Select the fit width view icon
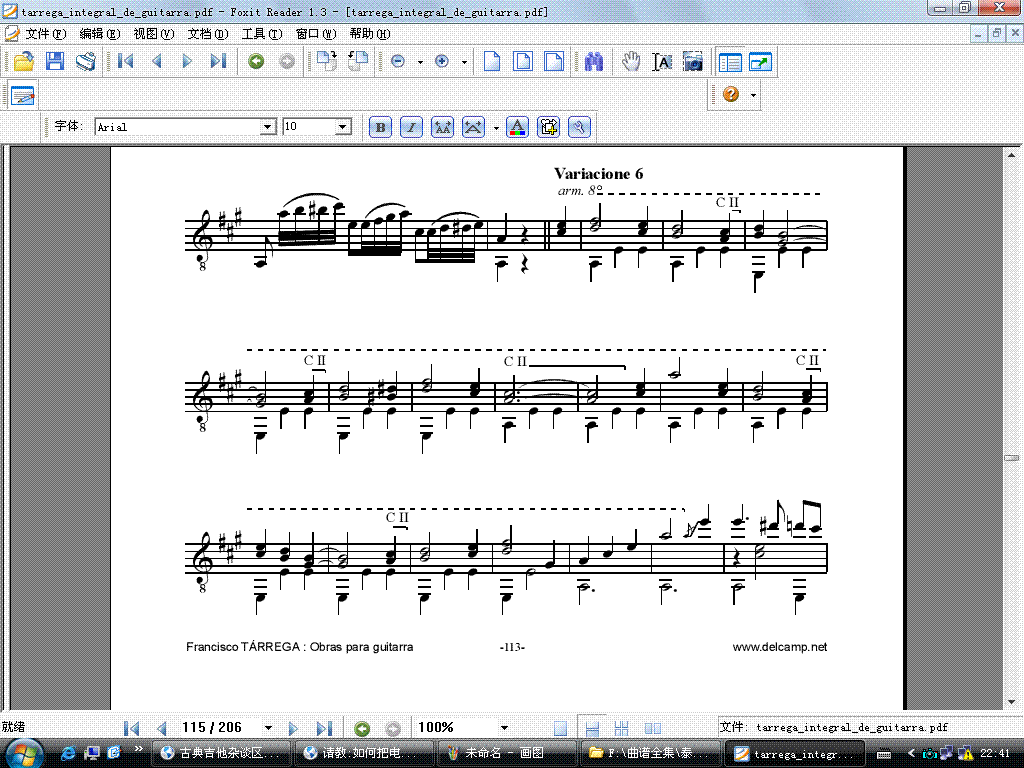 (x=554, y=61)
